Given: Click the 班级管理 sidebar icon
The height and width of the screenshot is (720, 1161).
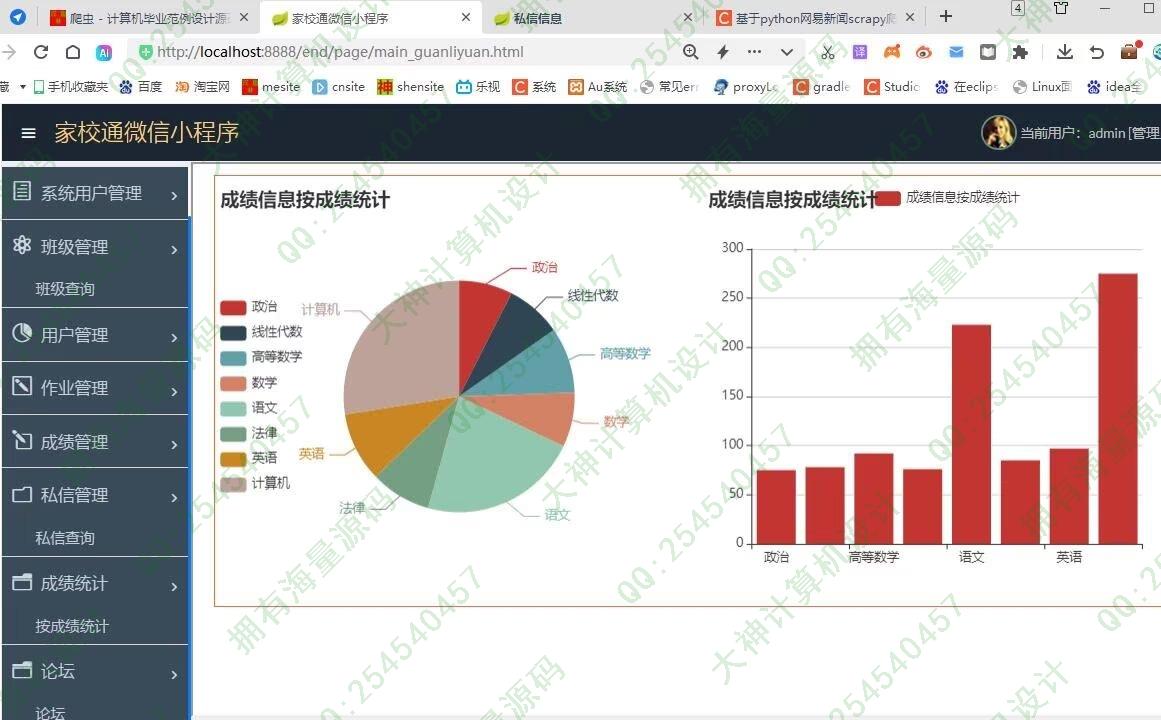Looking at the screenshot, I should pyautogui.click(x=22, y=244).
